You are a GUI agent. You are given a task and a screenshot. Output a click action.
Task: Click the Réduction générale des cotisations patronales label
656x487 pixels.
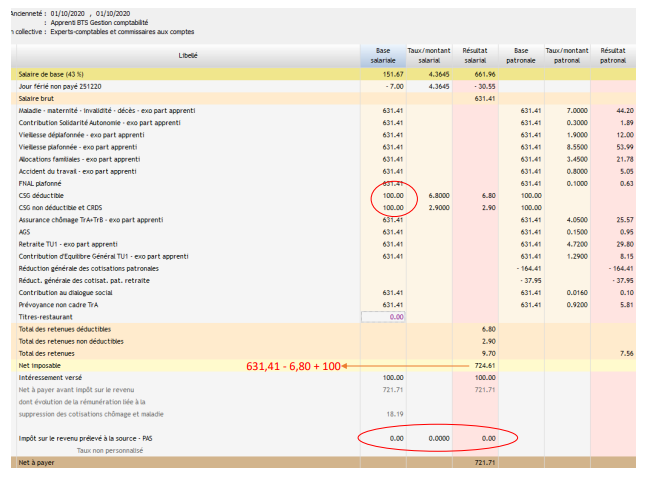click(86, 268)
